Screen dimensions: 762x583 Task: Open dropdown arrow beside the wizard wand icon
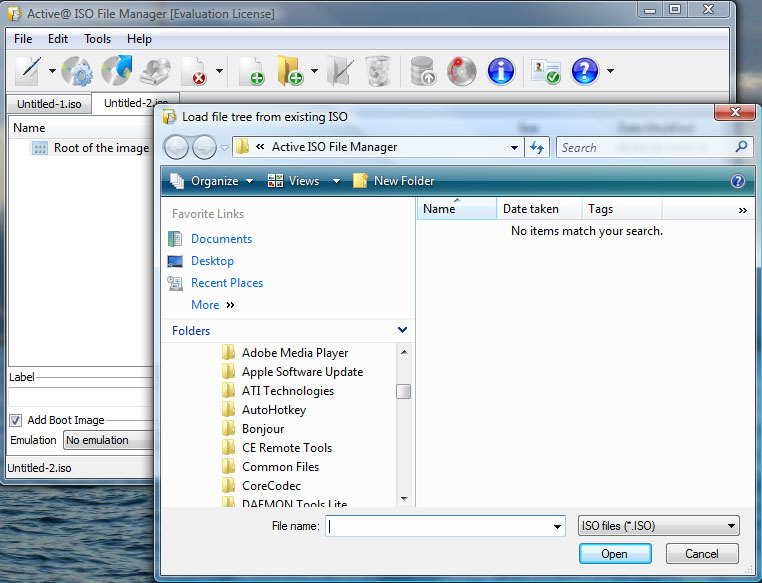coord(52,71)
